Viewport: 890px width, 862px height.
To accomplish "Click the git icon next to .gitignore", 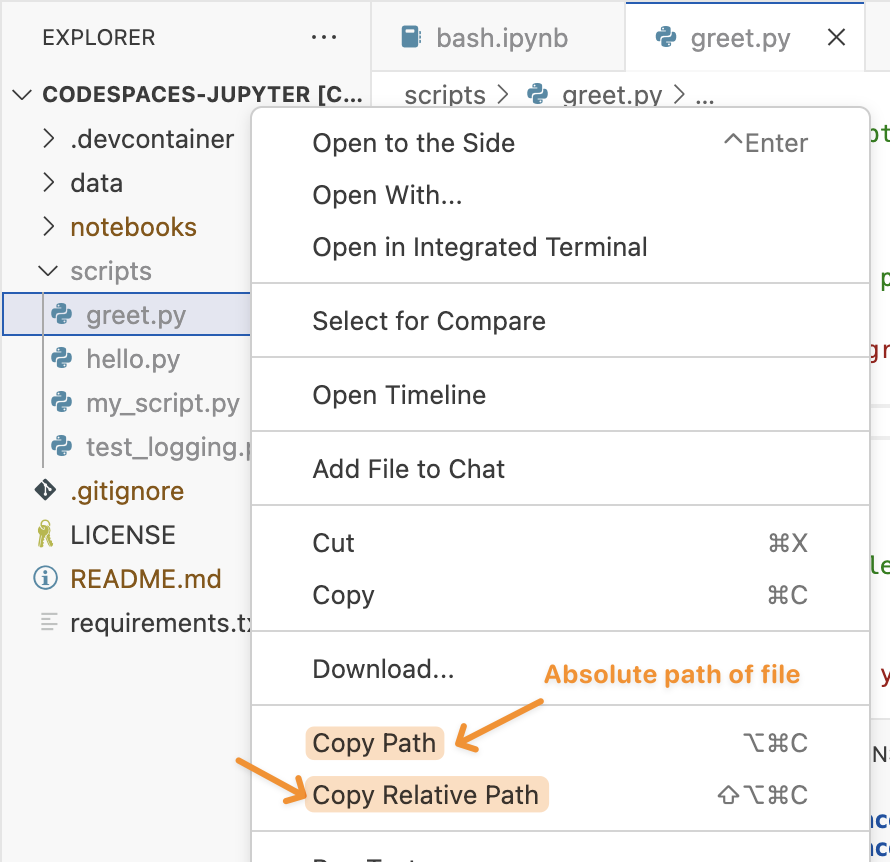I will click(45, 491).
